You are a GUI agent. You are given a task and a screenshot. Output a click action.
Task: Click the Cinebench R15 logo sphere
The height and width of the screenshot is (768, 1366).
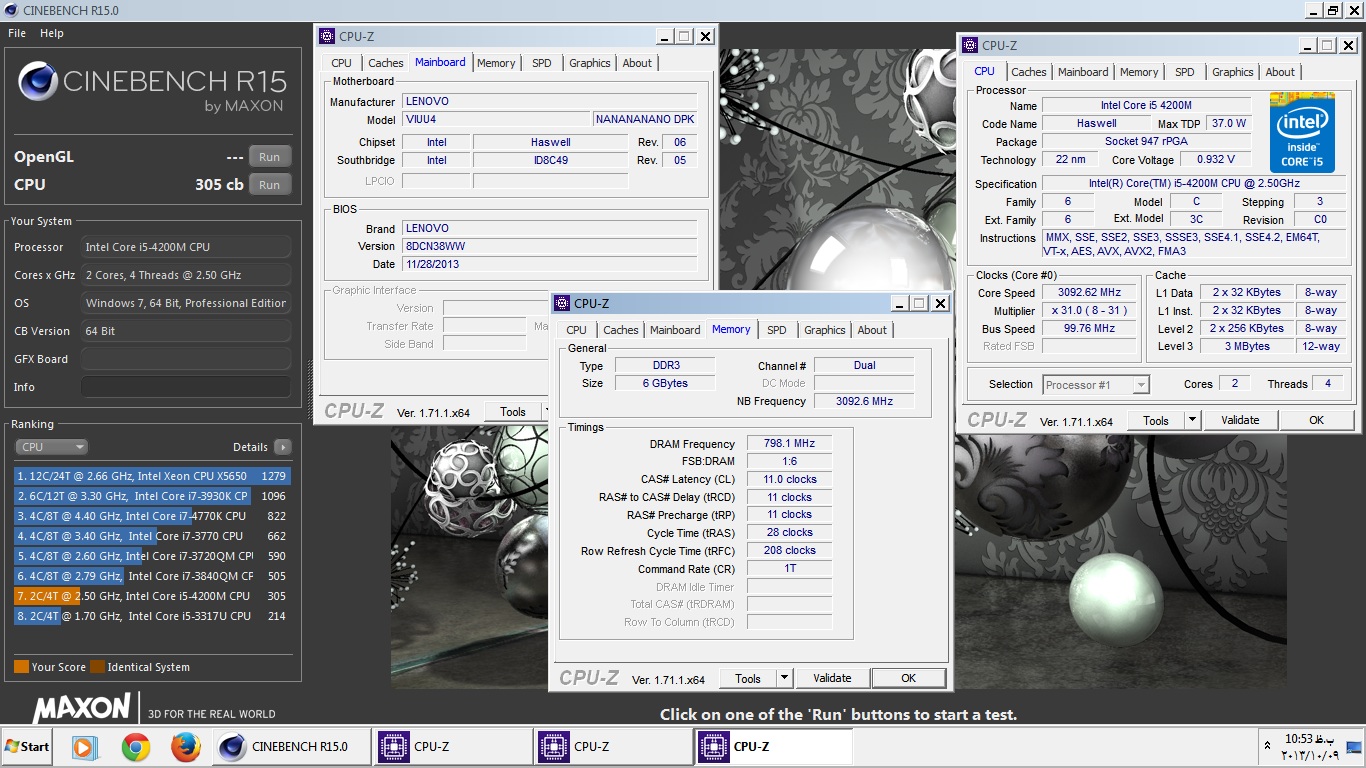tap(37, 82)
